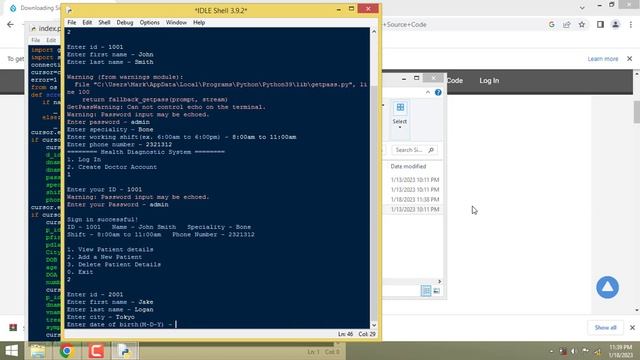
Task: Collapse the File Explorer ribbon
Action: pos(427,93)
